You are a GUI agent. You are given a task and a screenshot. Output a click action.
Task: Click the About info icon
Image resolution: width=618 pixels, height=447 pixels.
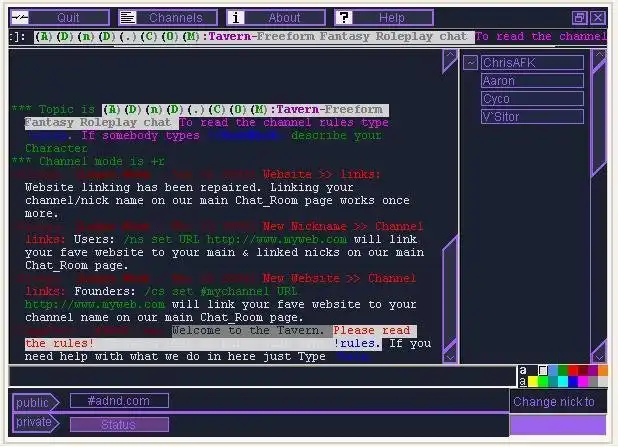click(x=236, y=17)
